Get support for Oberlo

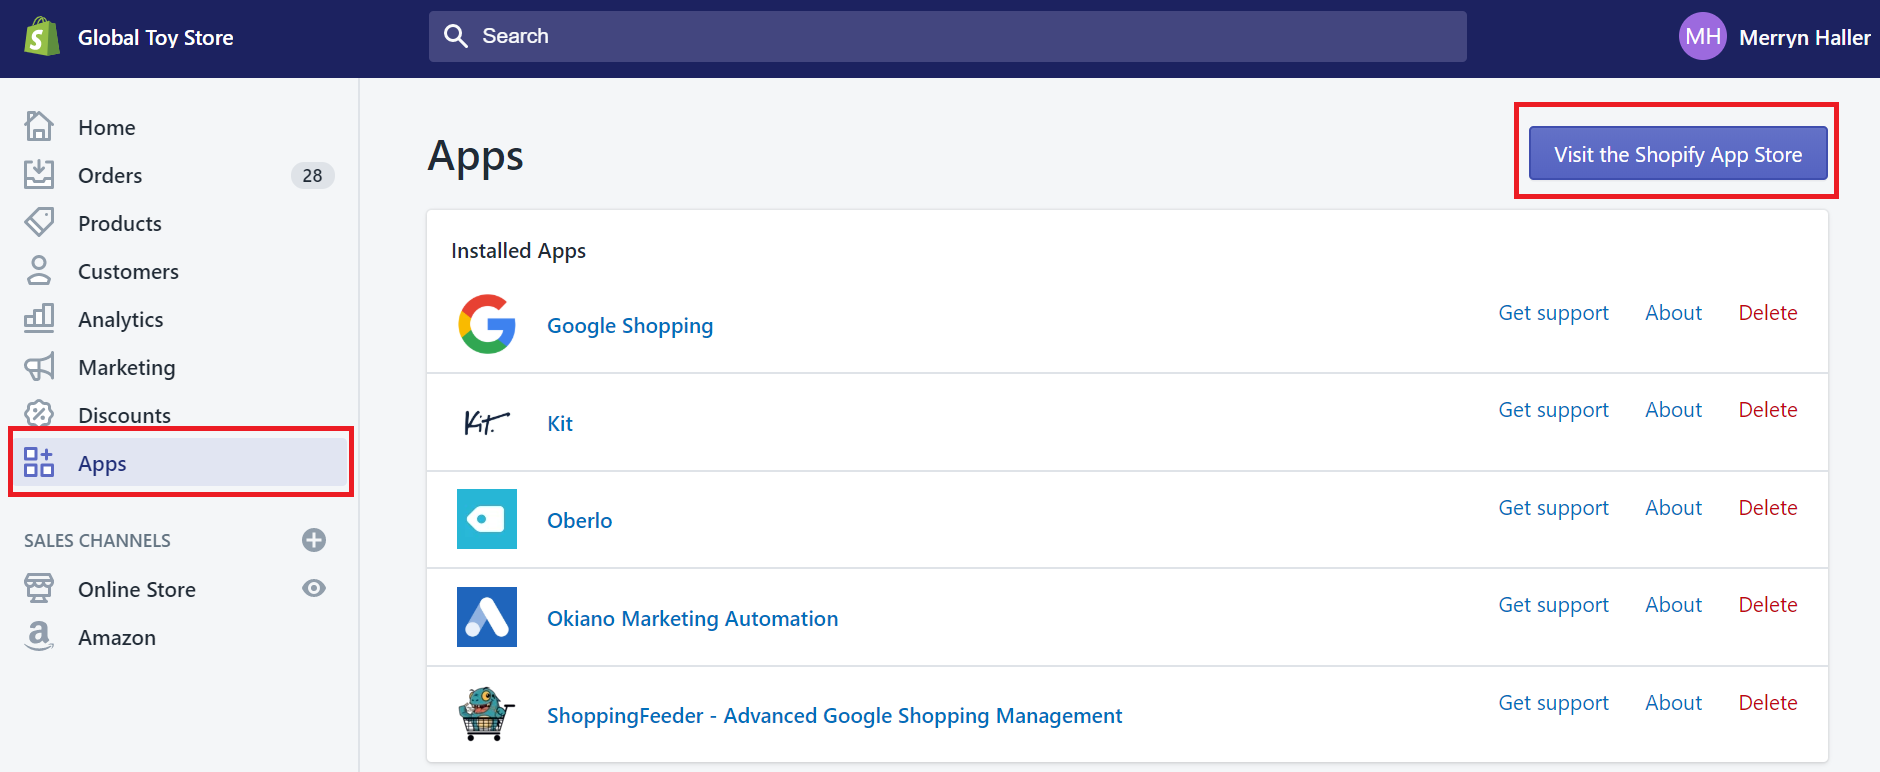[1553, 508]
